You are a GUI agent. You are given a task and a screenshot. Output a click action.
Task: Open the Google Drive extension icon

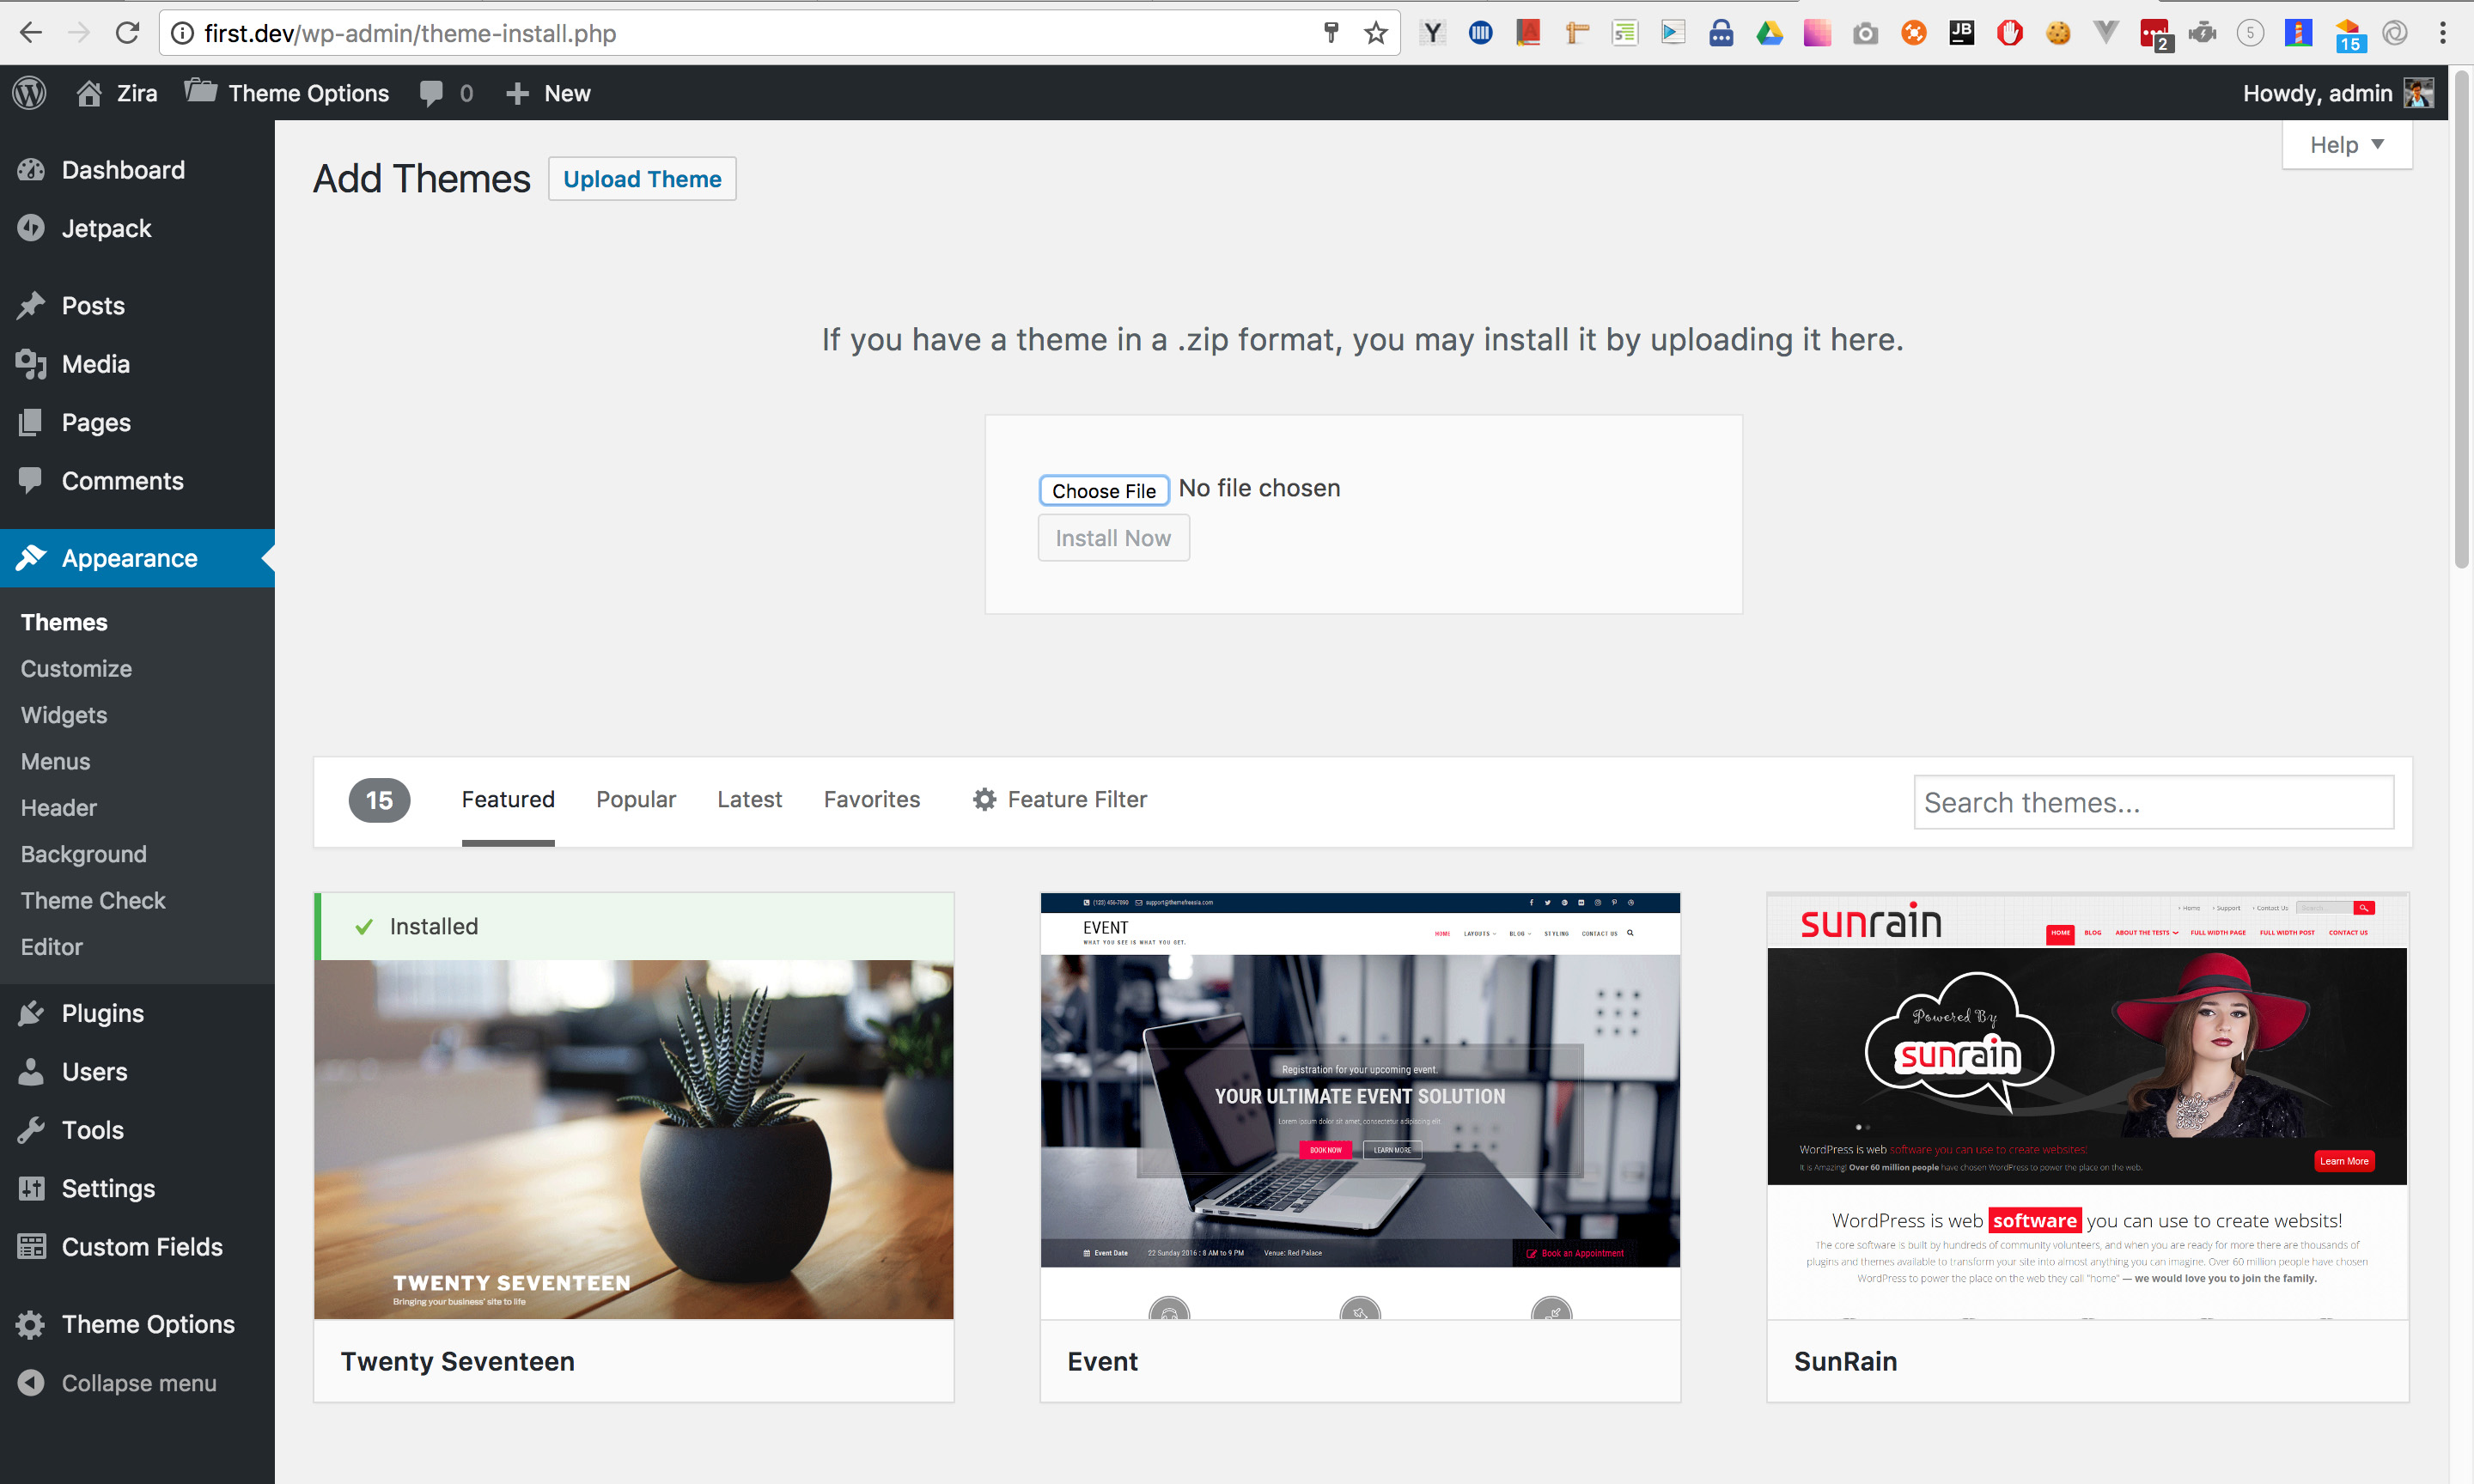click(x=1769, y=33)
